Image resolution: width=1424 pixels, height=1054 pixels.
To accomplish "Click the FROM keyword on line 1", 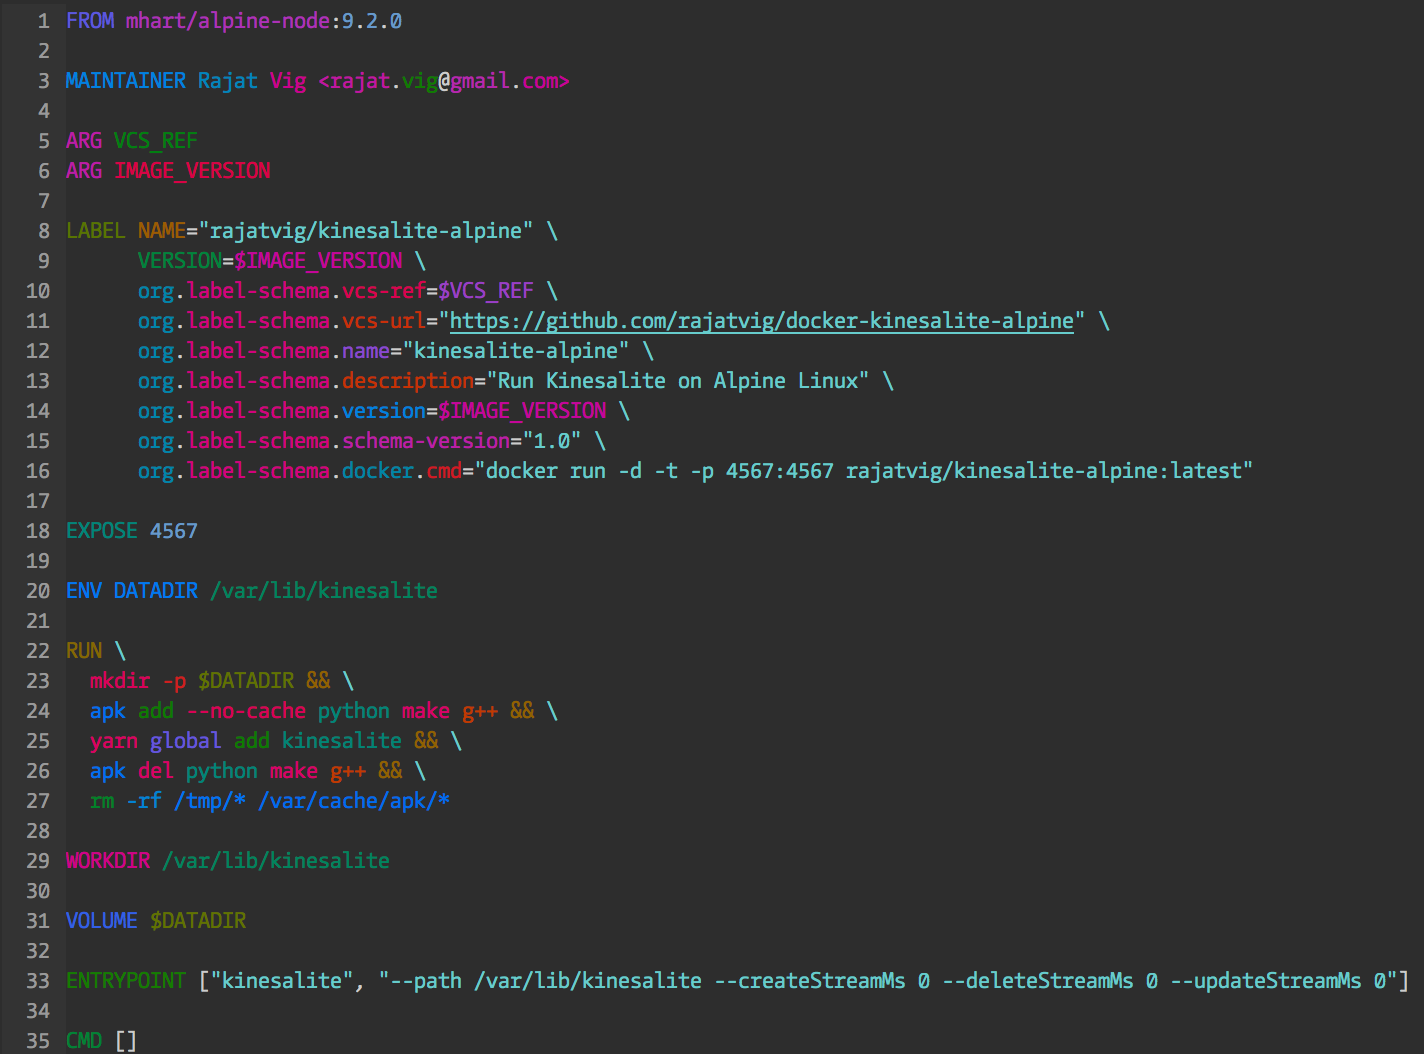I will (x=90, y=21).
